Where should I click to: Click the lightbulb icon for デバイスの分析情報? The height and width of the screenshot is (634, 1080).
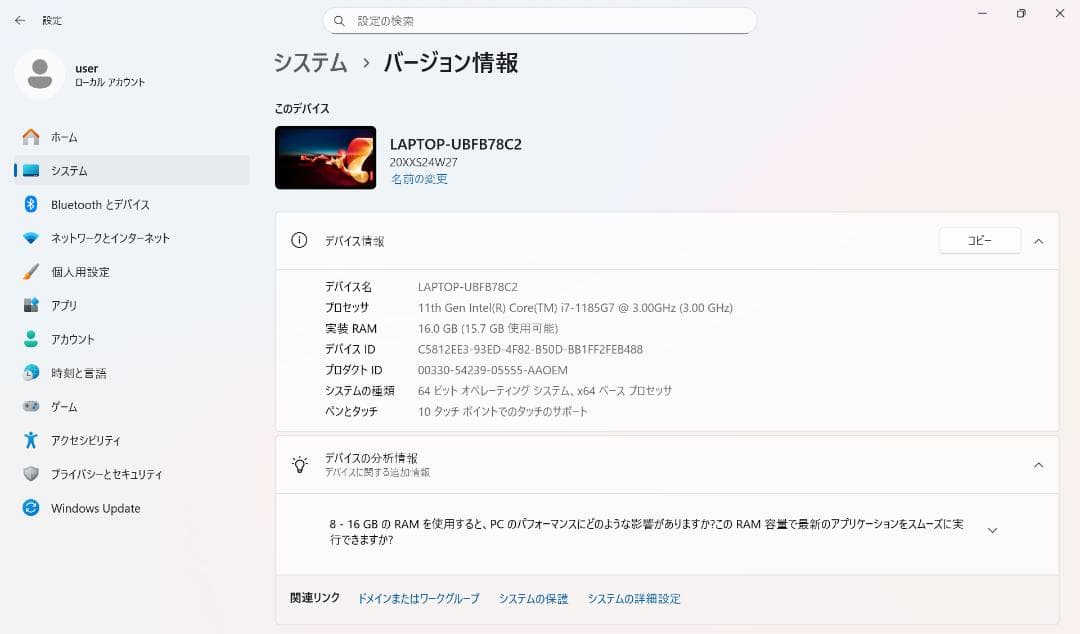(300, 464)
